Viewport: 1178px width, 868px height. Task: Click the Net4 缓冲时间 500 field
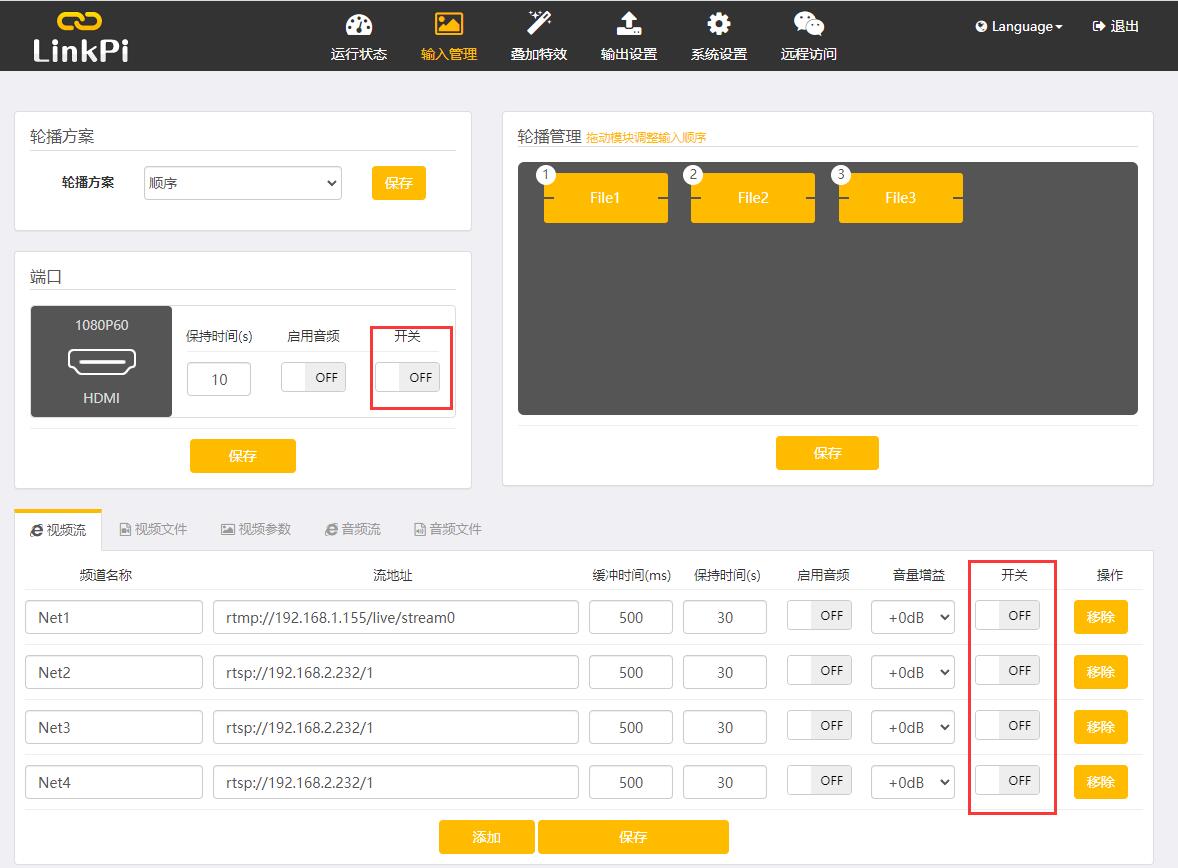click(x=631, y=782)
